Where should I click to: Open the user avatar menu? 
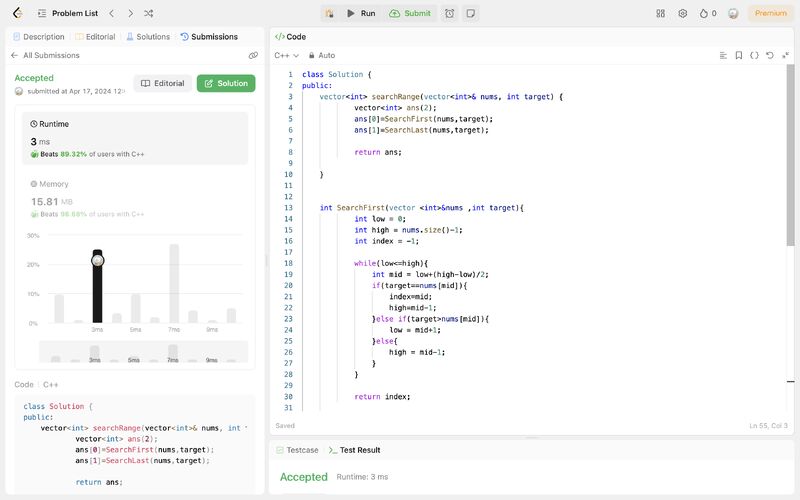click(733, 13)
